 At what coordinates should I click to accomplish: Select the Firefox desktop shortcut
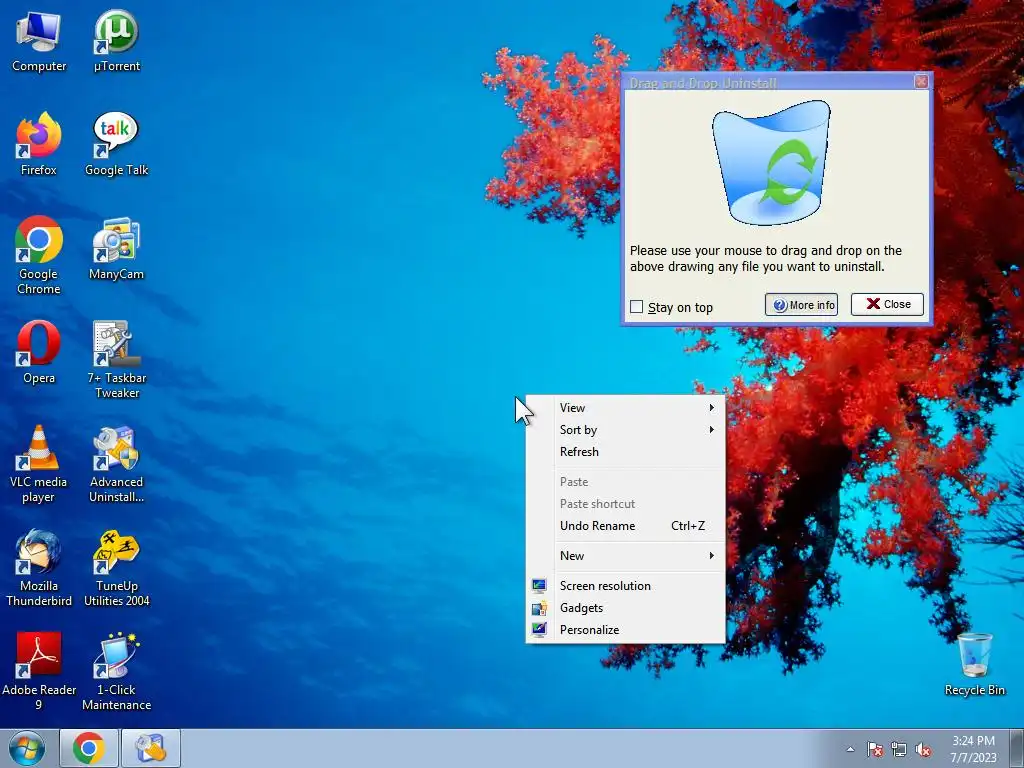point(39,145)
